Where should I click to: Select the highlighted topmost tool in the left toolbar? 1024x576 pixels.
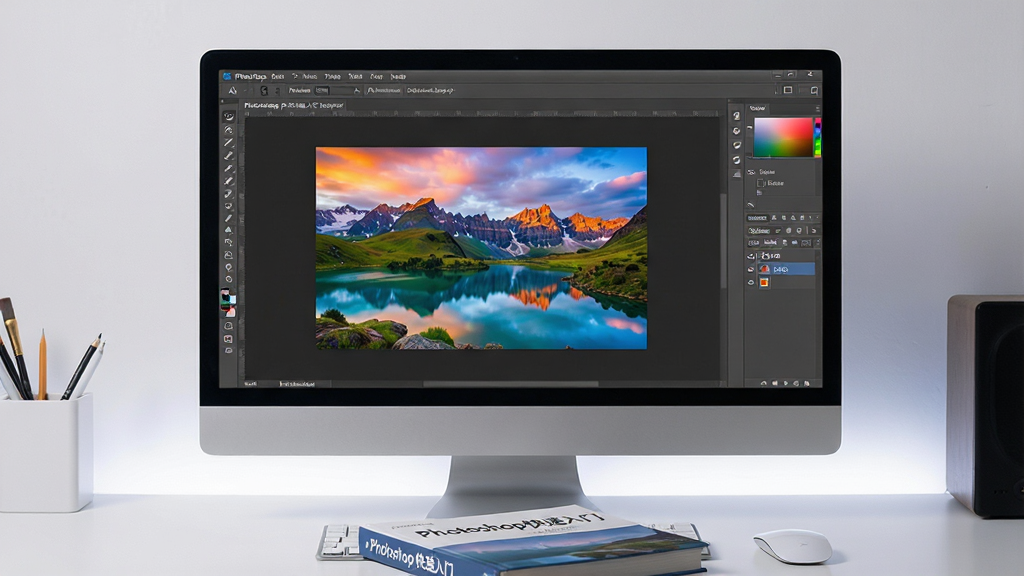point(229,116)
